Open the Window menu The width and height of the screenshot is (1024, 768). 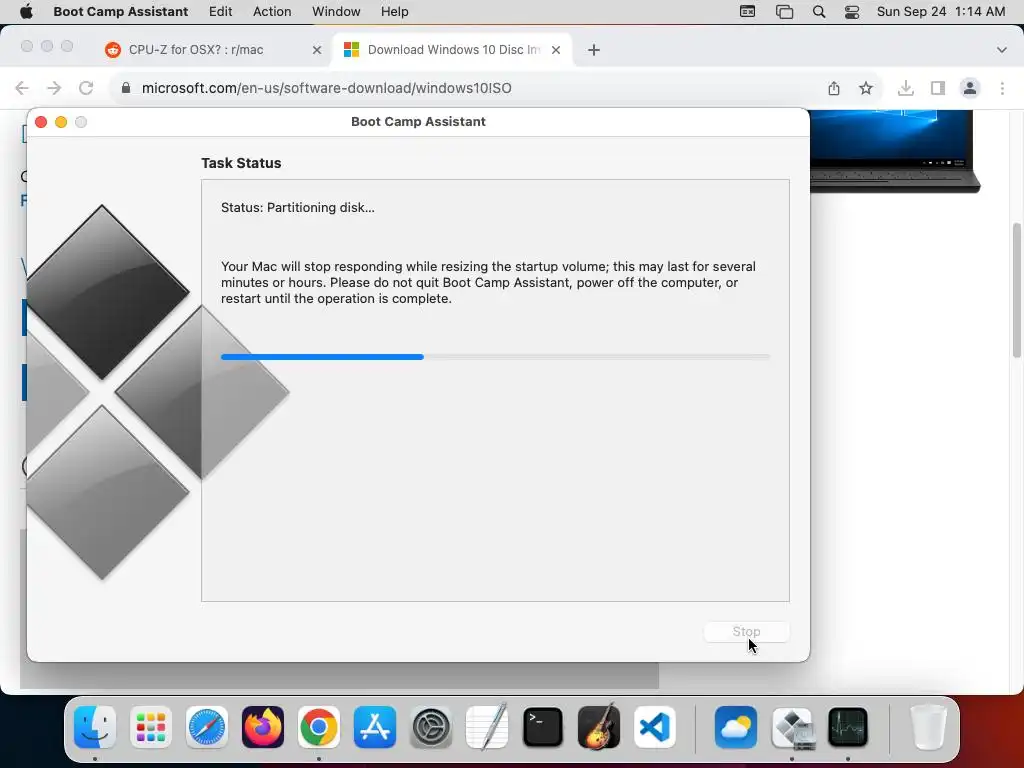pyautogui.click(x=336, y=12)
